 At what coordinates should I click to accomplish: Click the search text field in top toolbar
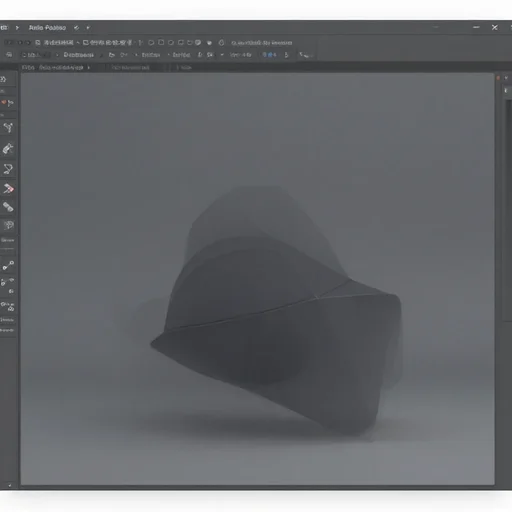click(262, 43)
